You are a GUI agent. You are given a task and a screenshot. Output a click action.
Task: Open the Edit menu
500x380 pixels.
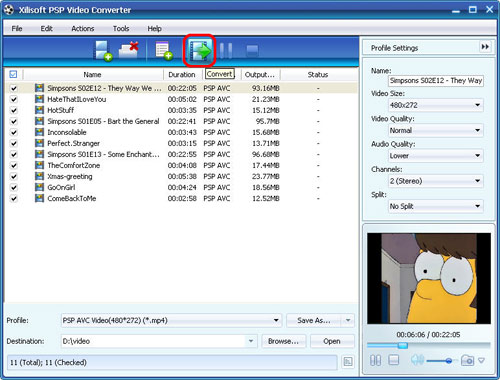pos(46,28)
